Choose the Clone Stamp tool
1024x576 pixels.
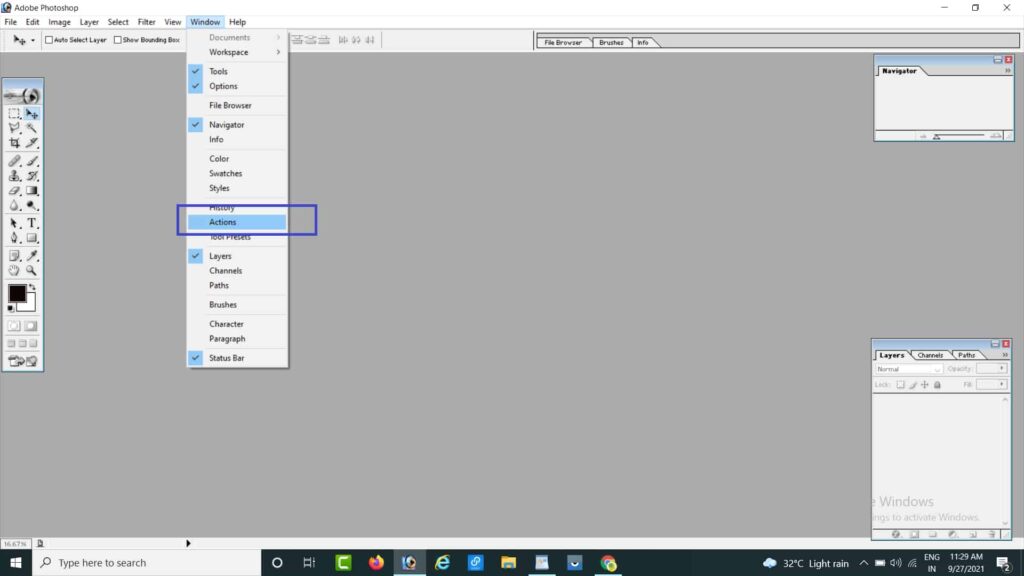[x=15, y=176]
